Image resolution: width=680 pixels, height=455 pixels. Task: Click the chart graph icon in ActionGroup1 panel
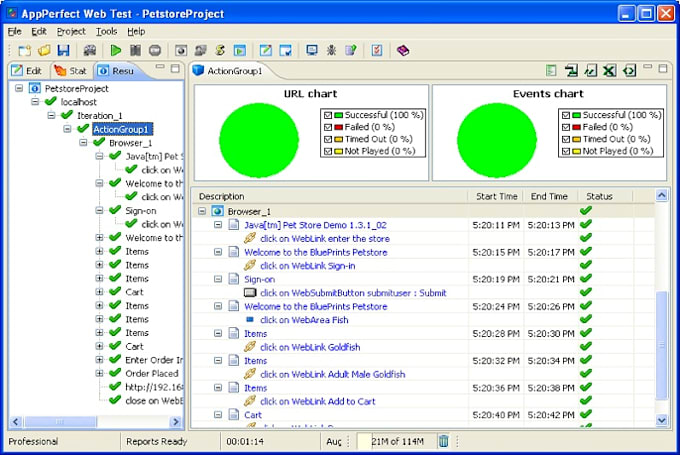[591, 70]
